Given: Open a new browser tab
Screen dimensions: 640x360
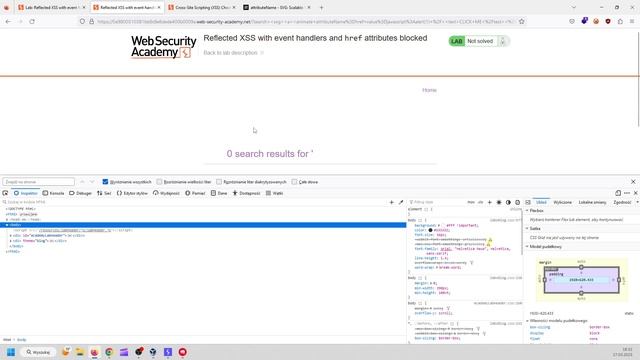Looking at the screenshot, I should [x=321, y=7].
